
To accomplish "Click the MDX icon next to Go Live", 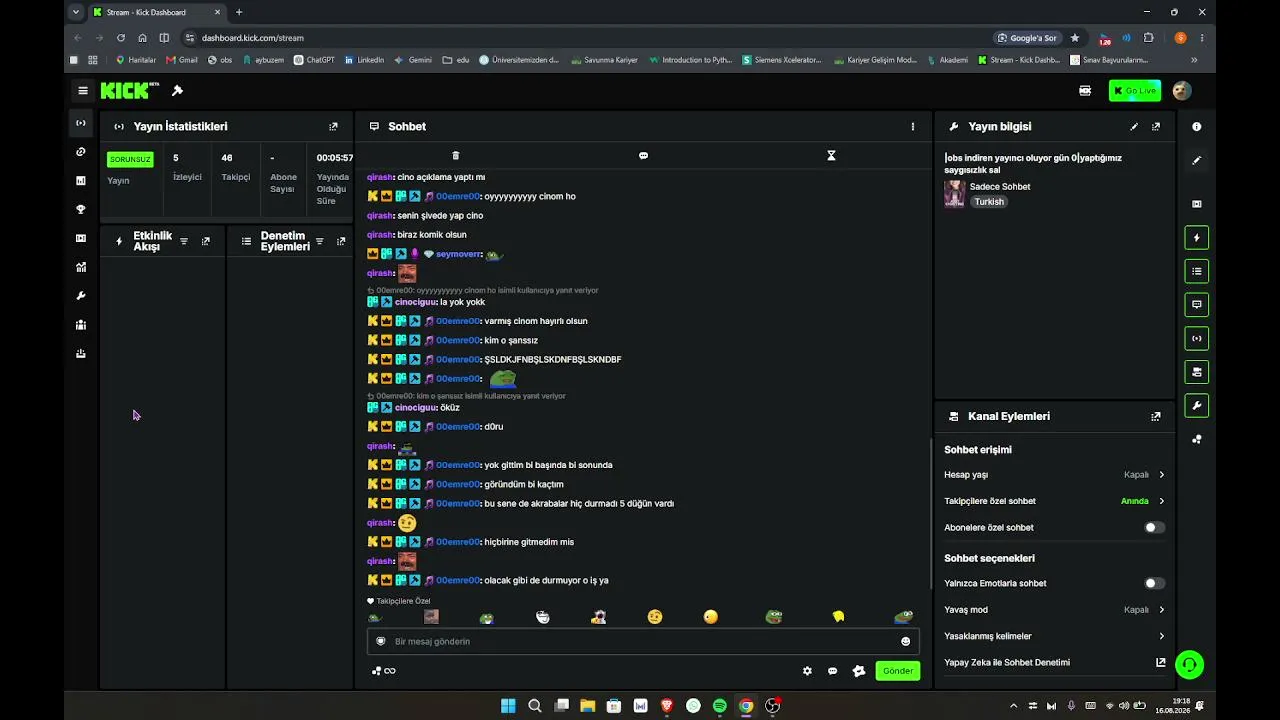I will tap(1085, 91).
